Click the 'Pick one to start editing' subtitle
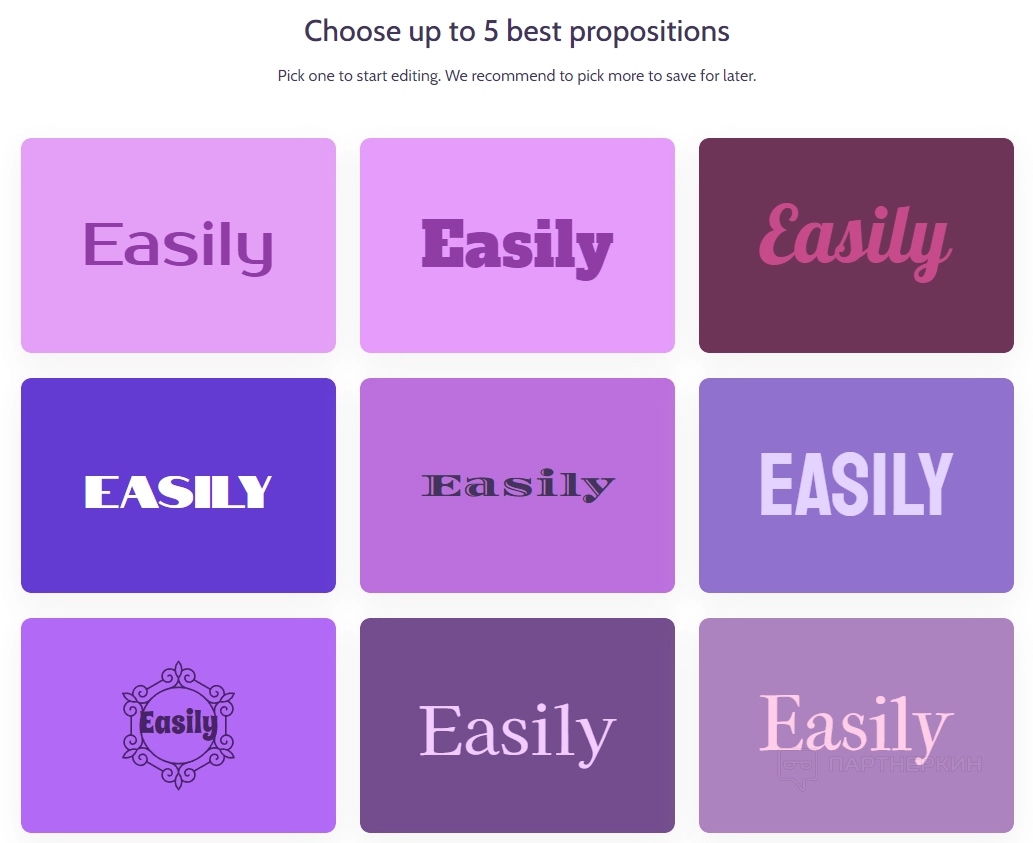 click(517, 76)
